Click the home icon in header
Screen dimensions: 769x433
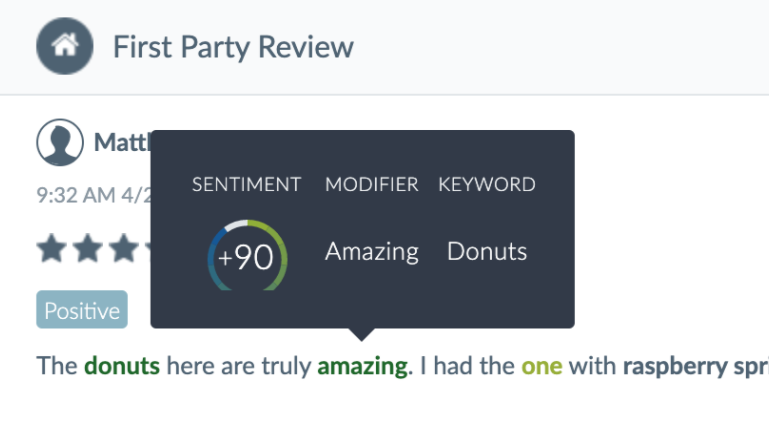point(65,46)
